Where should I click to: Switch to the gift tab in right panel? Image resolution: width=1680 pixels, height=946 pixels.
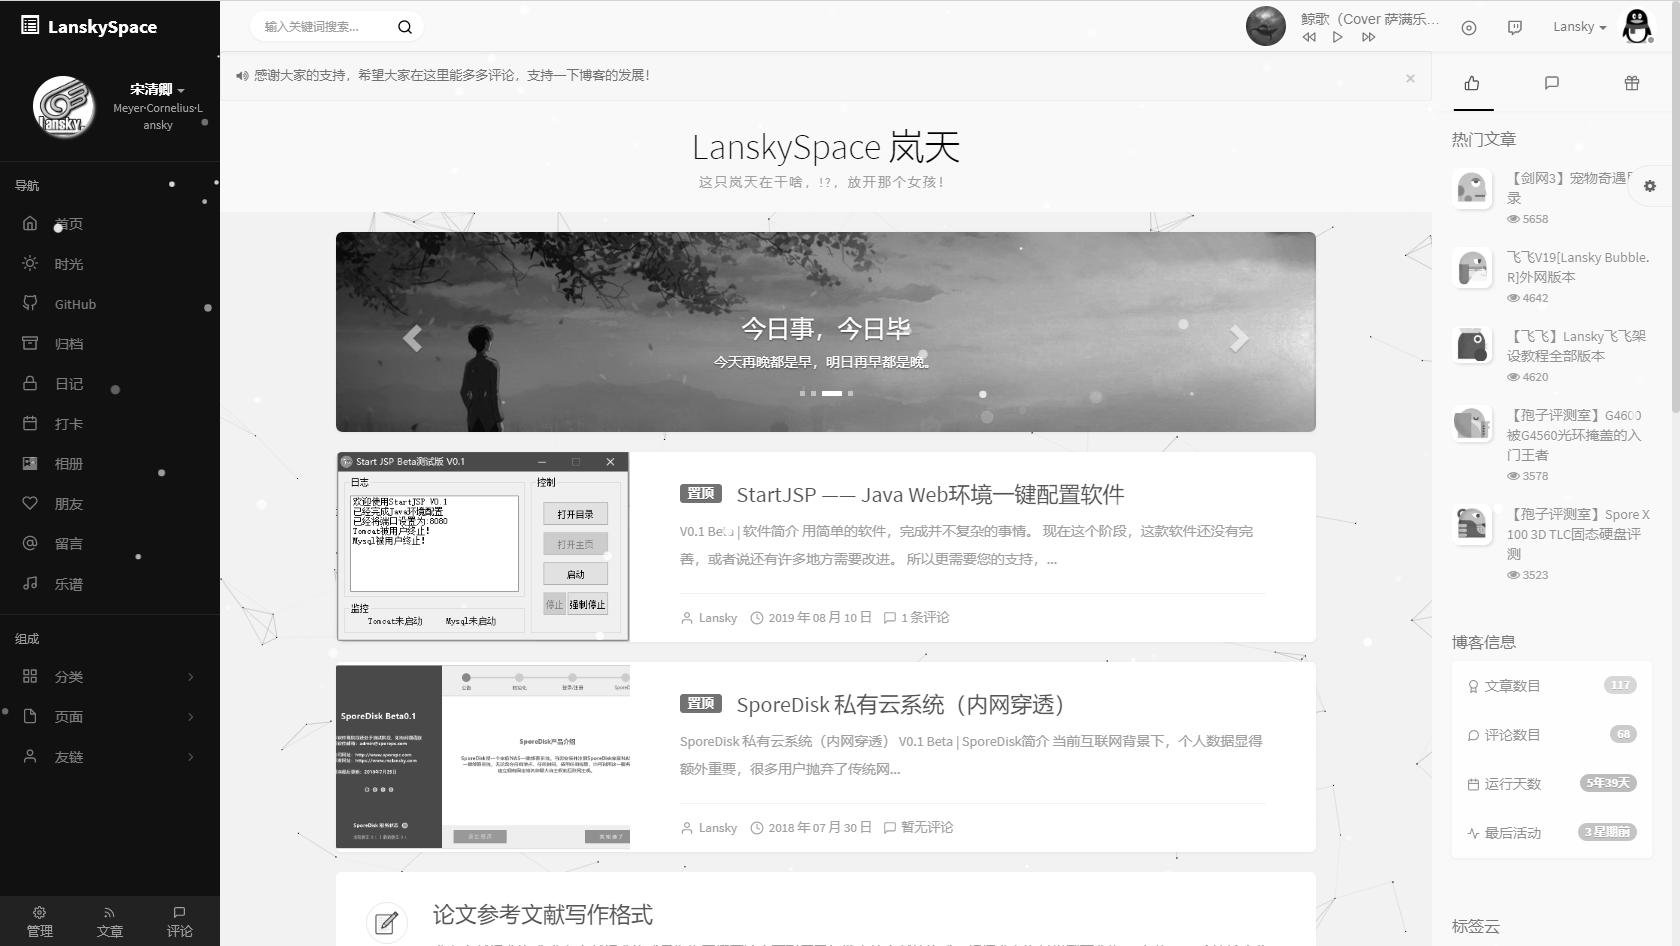click(x=1632, y=83)
